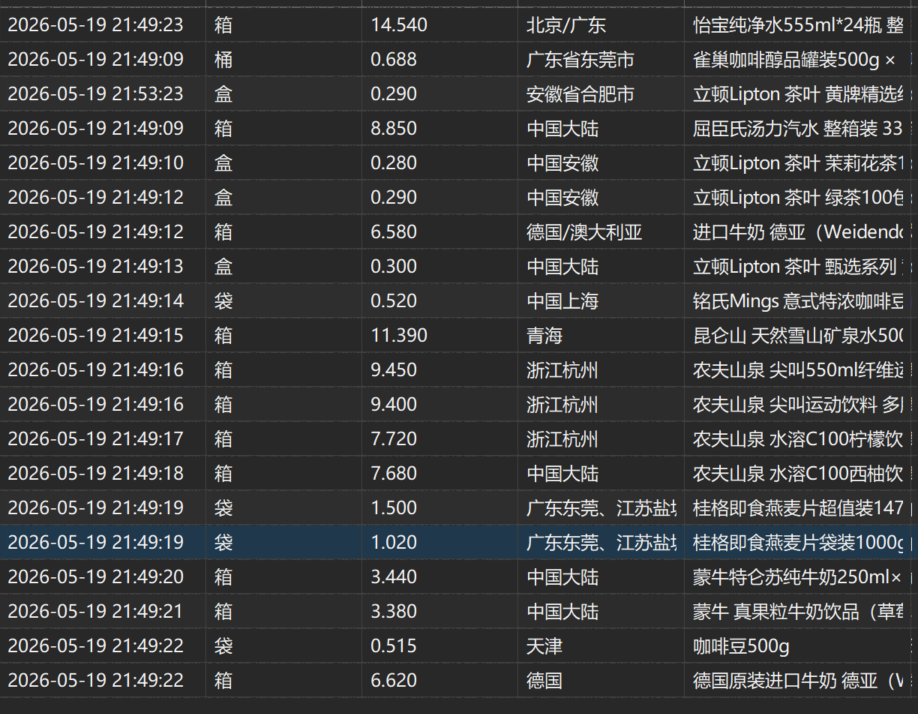Click origin 德国 in the 6.620 row

tap(544, 681)
